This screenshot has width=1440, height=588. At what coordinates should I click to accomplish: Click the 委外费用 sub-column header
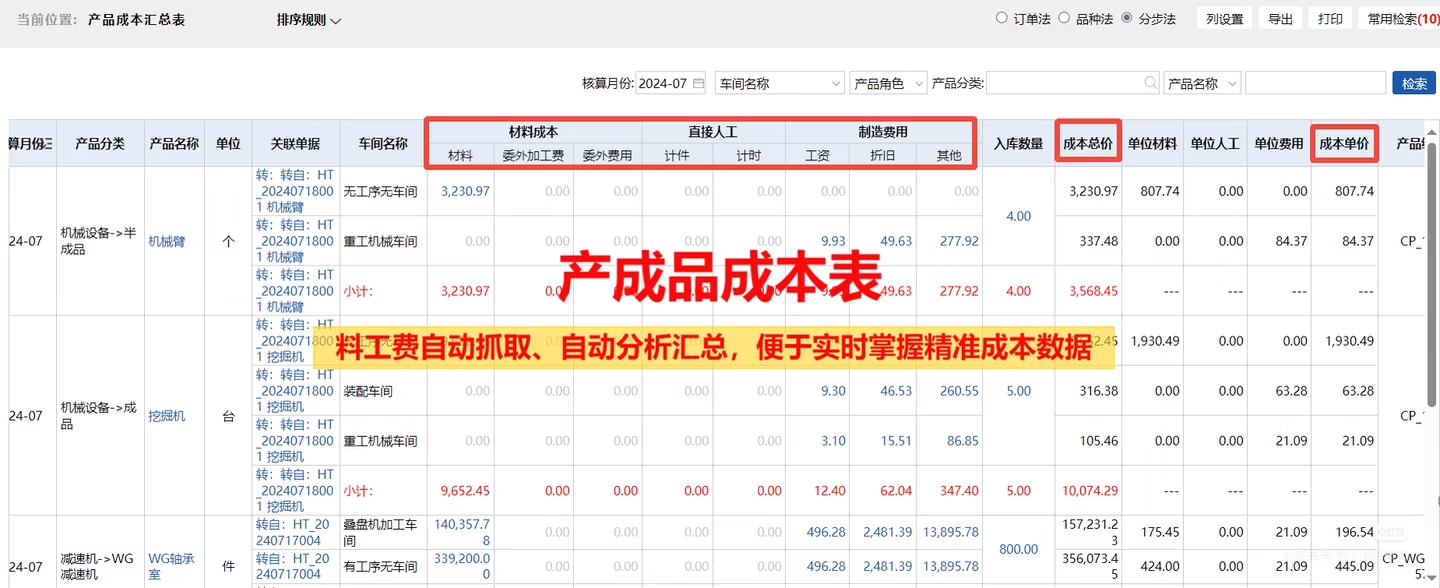tap(607, 155)
